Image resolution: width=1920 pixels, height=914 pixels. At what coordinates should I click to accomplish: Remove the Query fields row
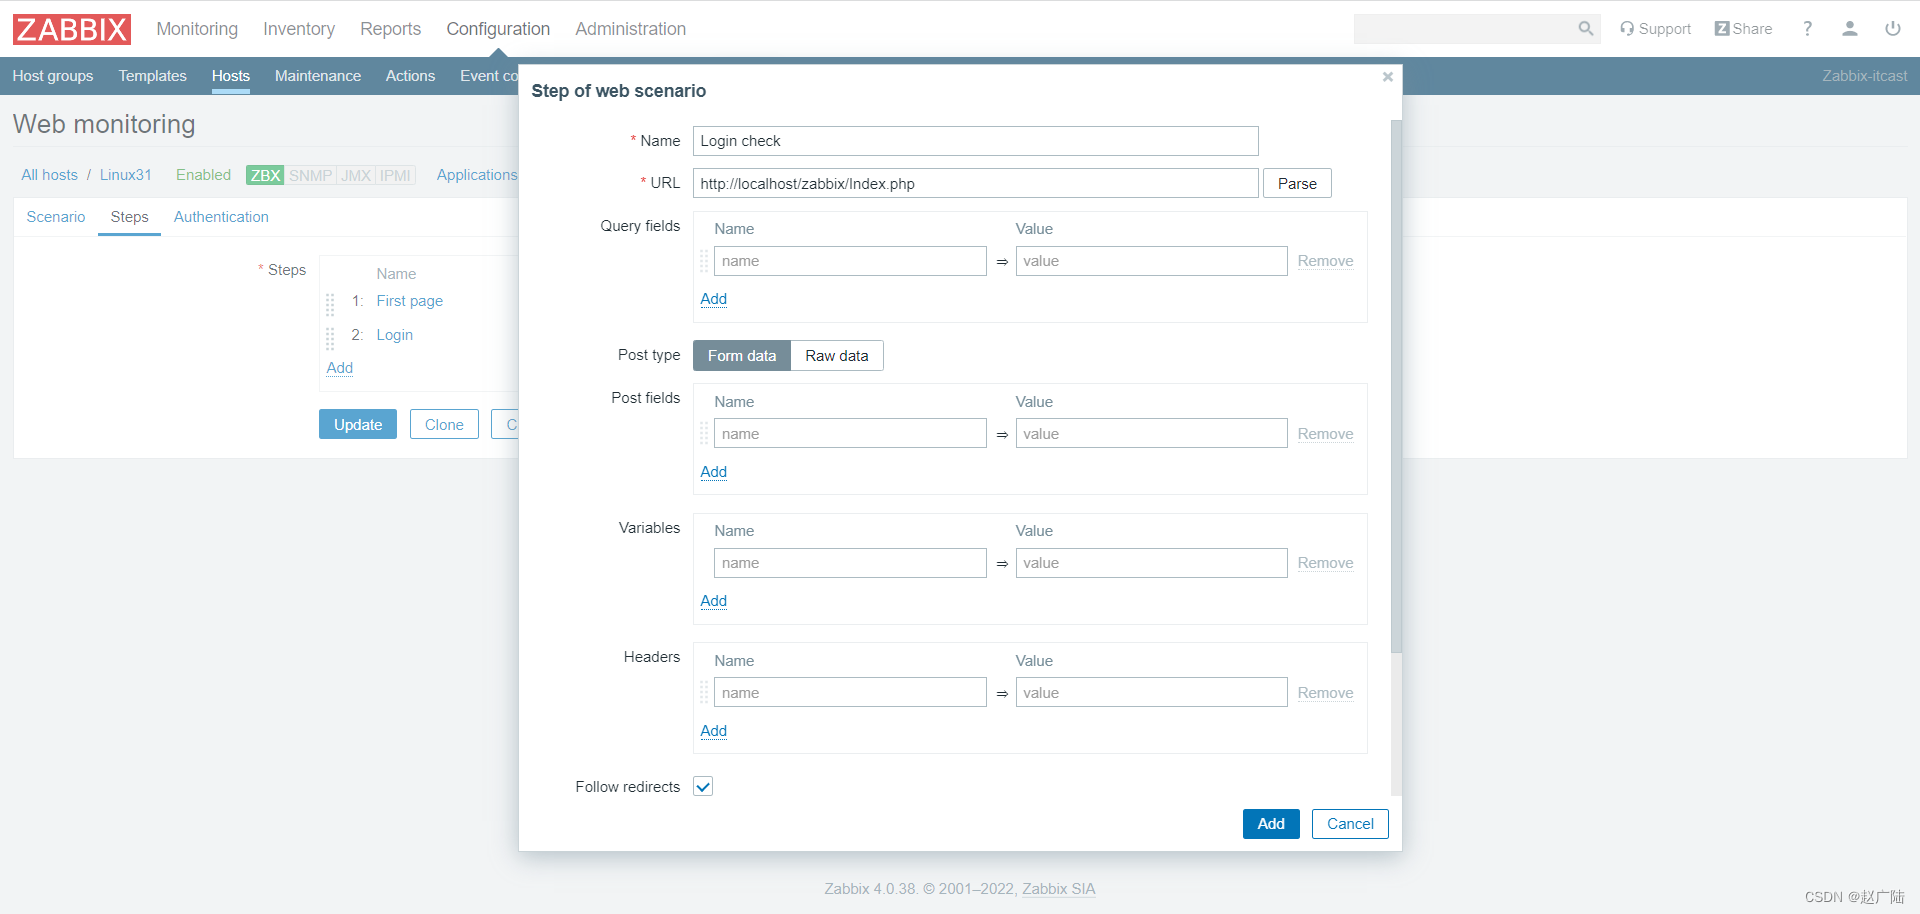click(x=1325, y=261)
